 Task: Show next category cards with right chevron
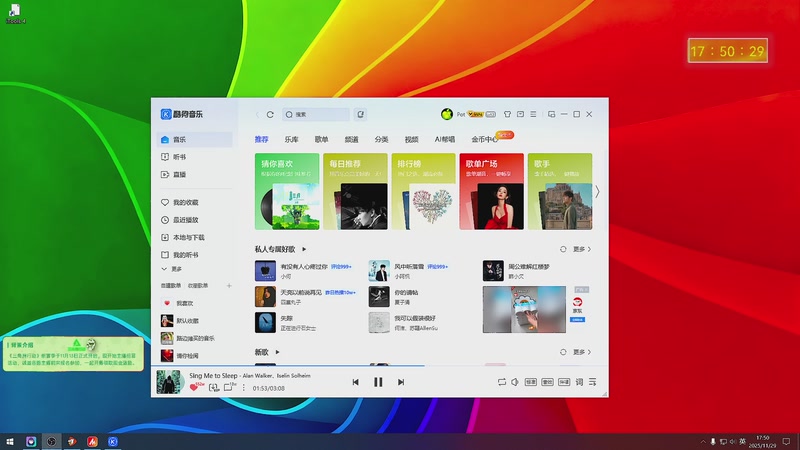tap(597, 192)
